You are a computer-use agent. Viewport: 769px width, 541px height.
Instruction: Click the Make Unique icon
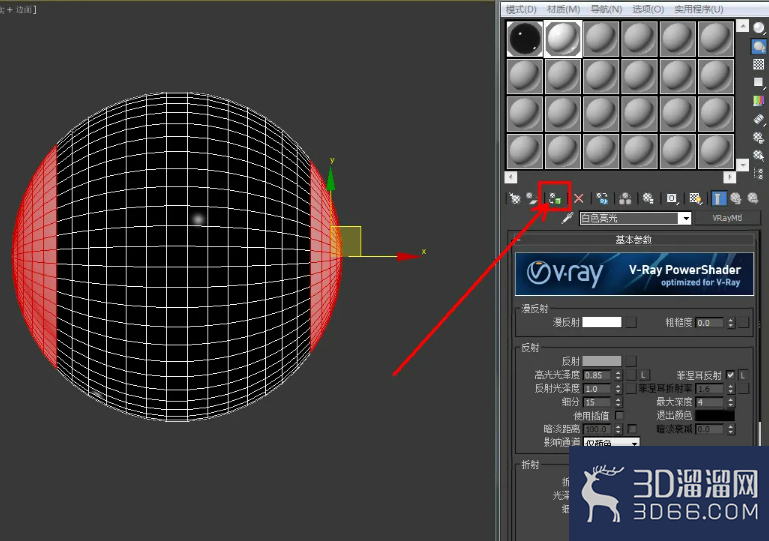tap(625, 198)
